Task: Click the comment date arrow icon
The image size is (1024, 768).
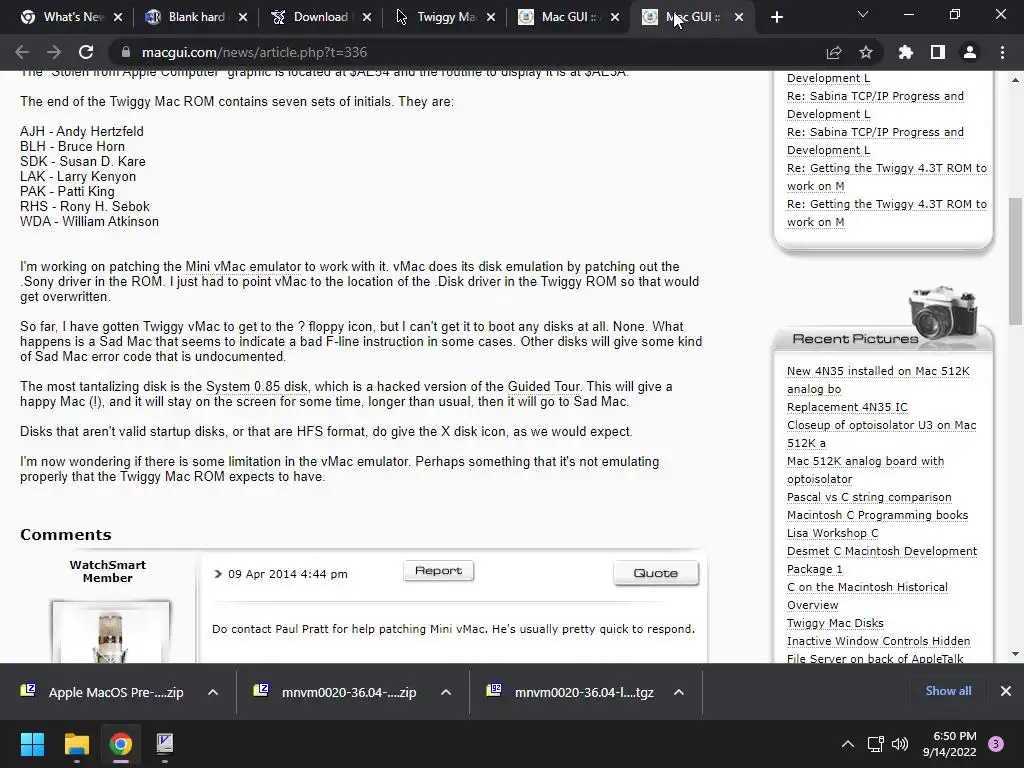Action: 218,574
